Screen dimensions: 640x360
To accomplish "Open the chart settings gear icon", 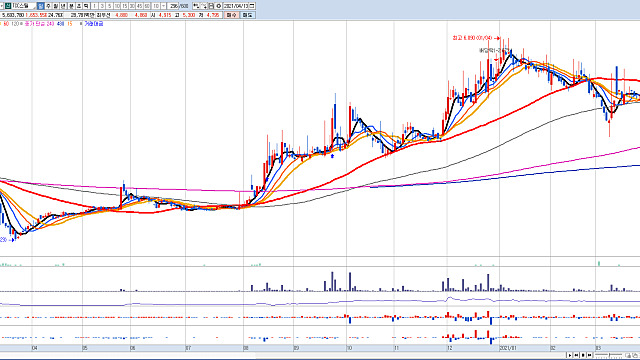I will click(x=218, y=6).
